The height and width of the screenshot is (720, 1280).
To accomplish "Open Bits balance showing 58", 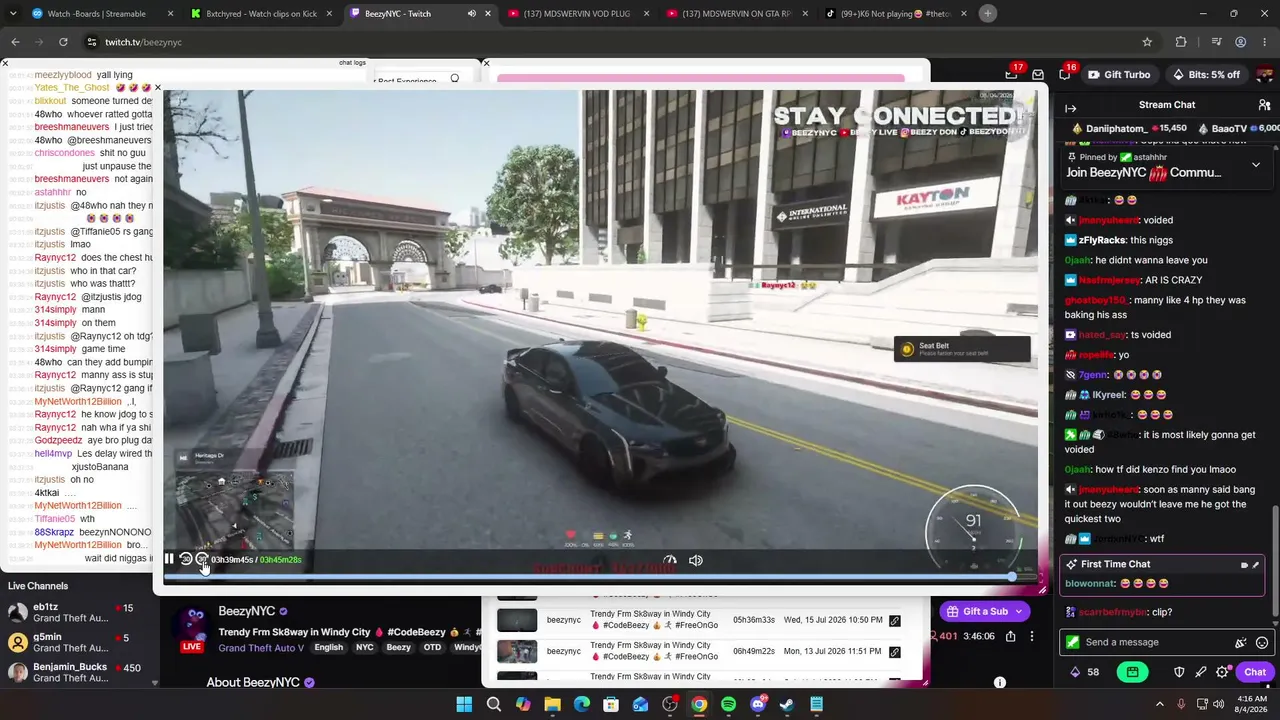I will 1085,672.
